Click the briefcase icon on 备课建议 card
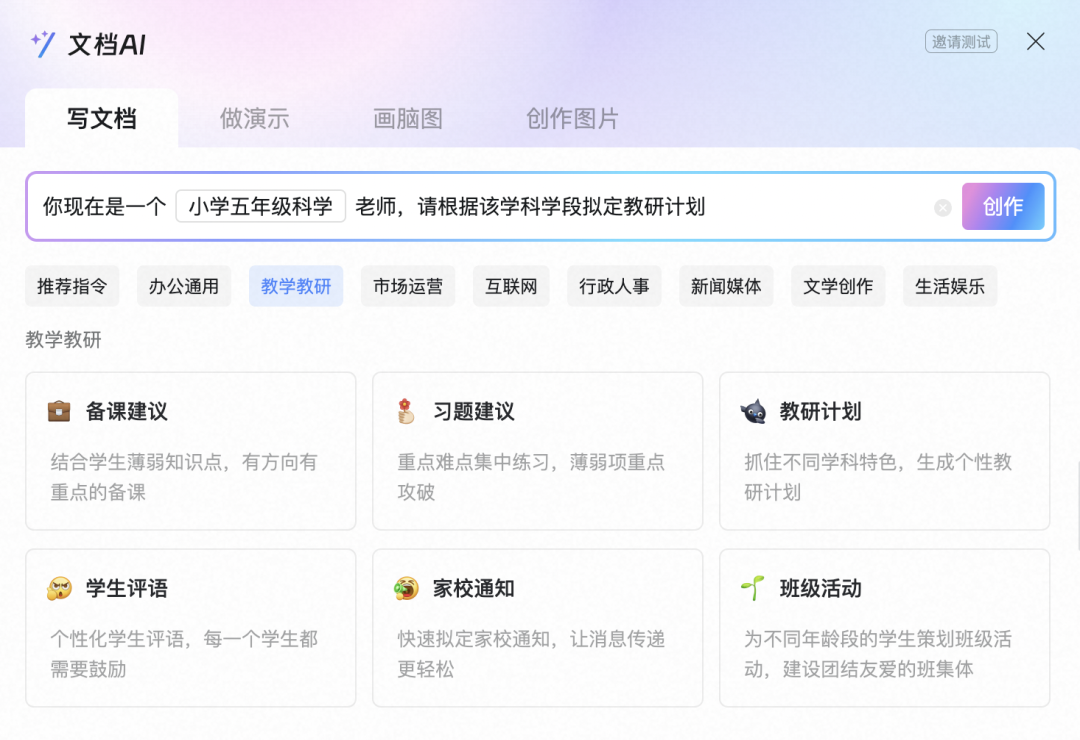1080x740 pixels. pos(59,411)
